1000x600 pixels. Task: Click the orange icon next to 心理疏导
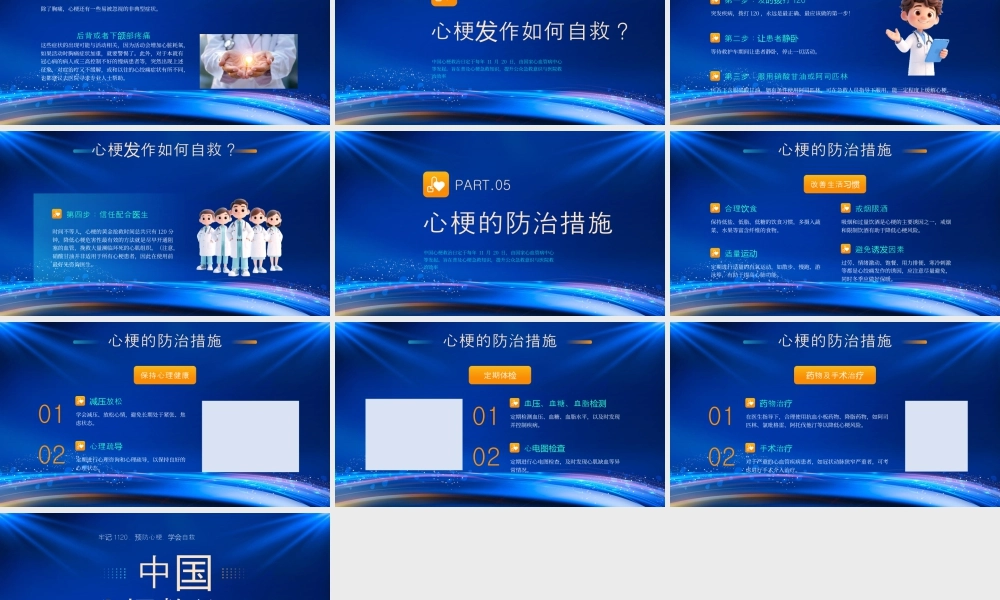[x=80, y=446]
